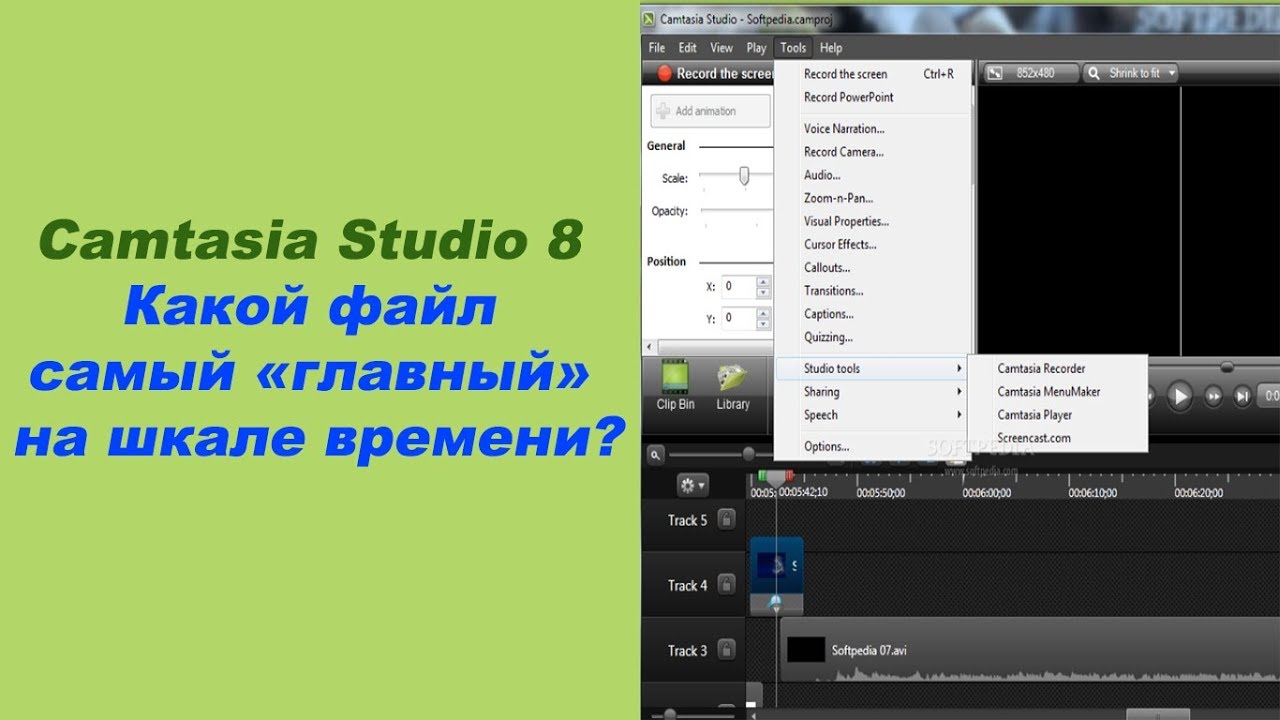
Task: Open the Library panel
Action: (x=732, y=386)
